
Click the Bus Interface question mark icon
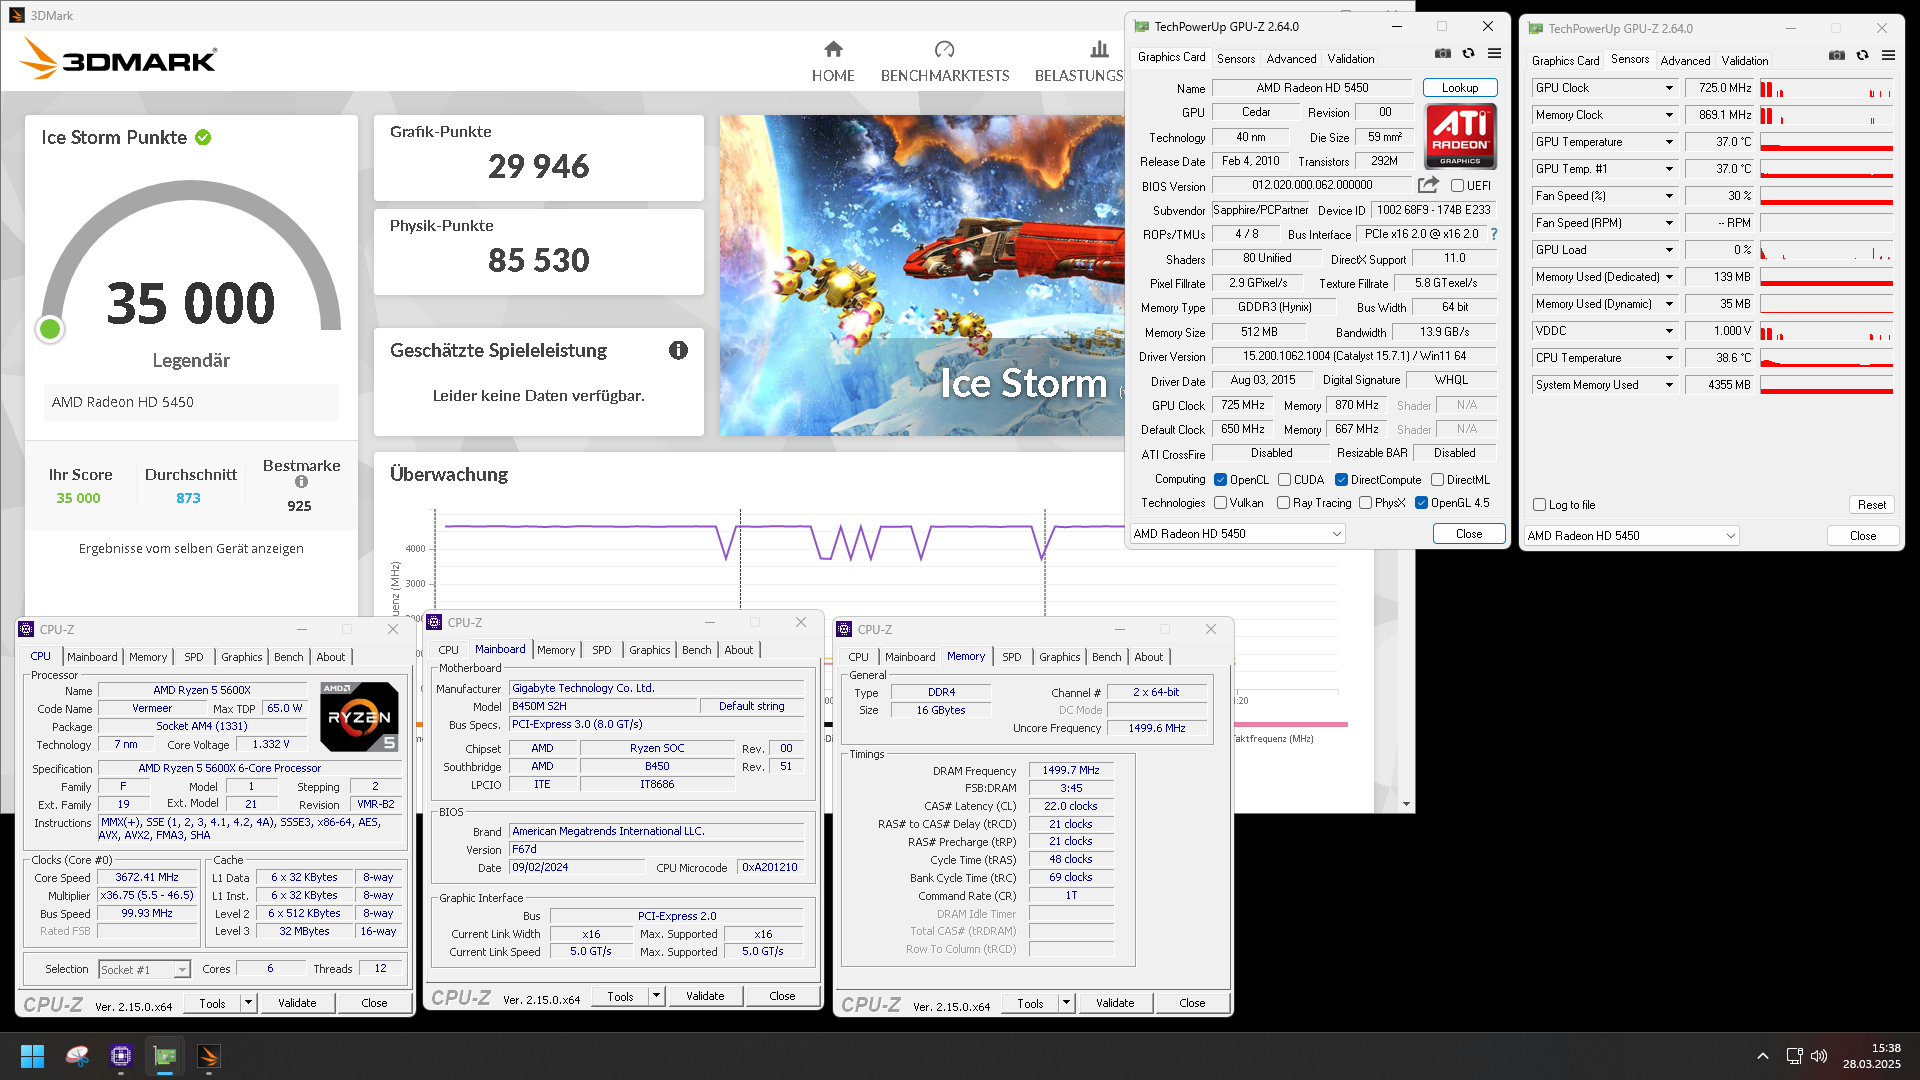[x=1494, y=234]
